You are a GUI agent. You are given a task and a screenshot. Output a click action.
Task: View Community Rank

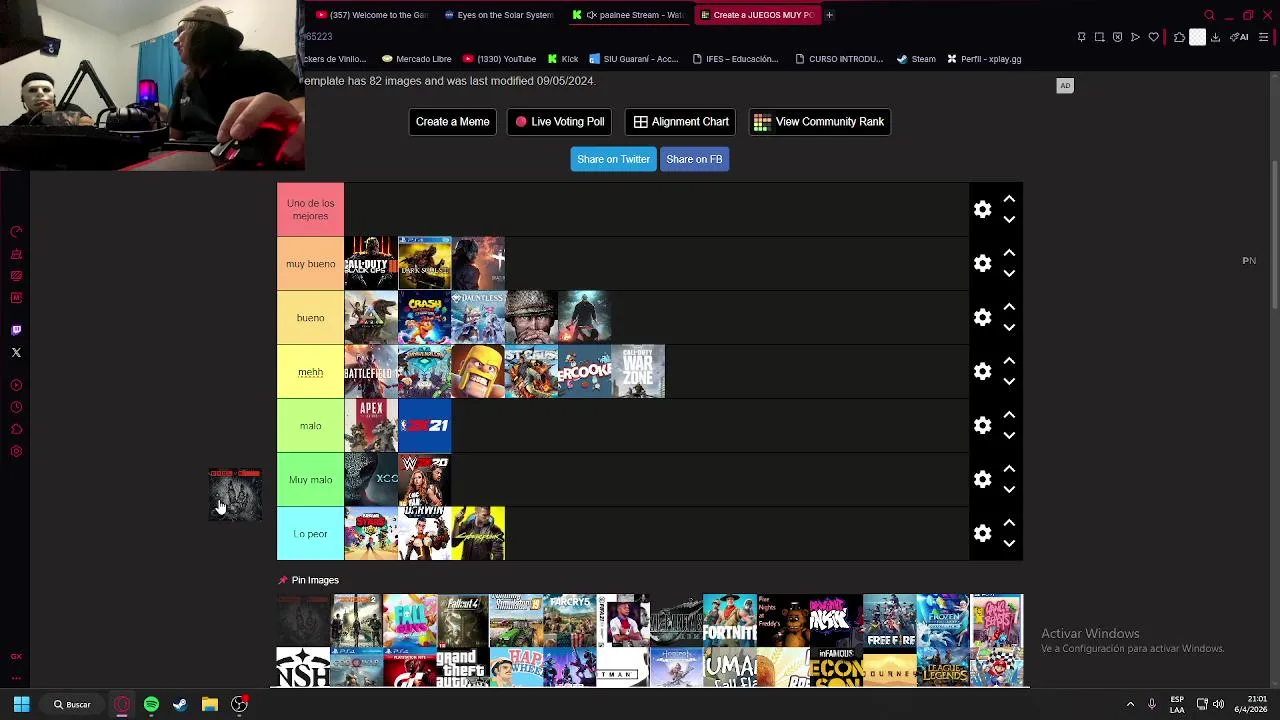(x=819, y=122)
